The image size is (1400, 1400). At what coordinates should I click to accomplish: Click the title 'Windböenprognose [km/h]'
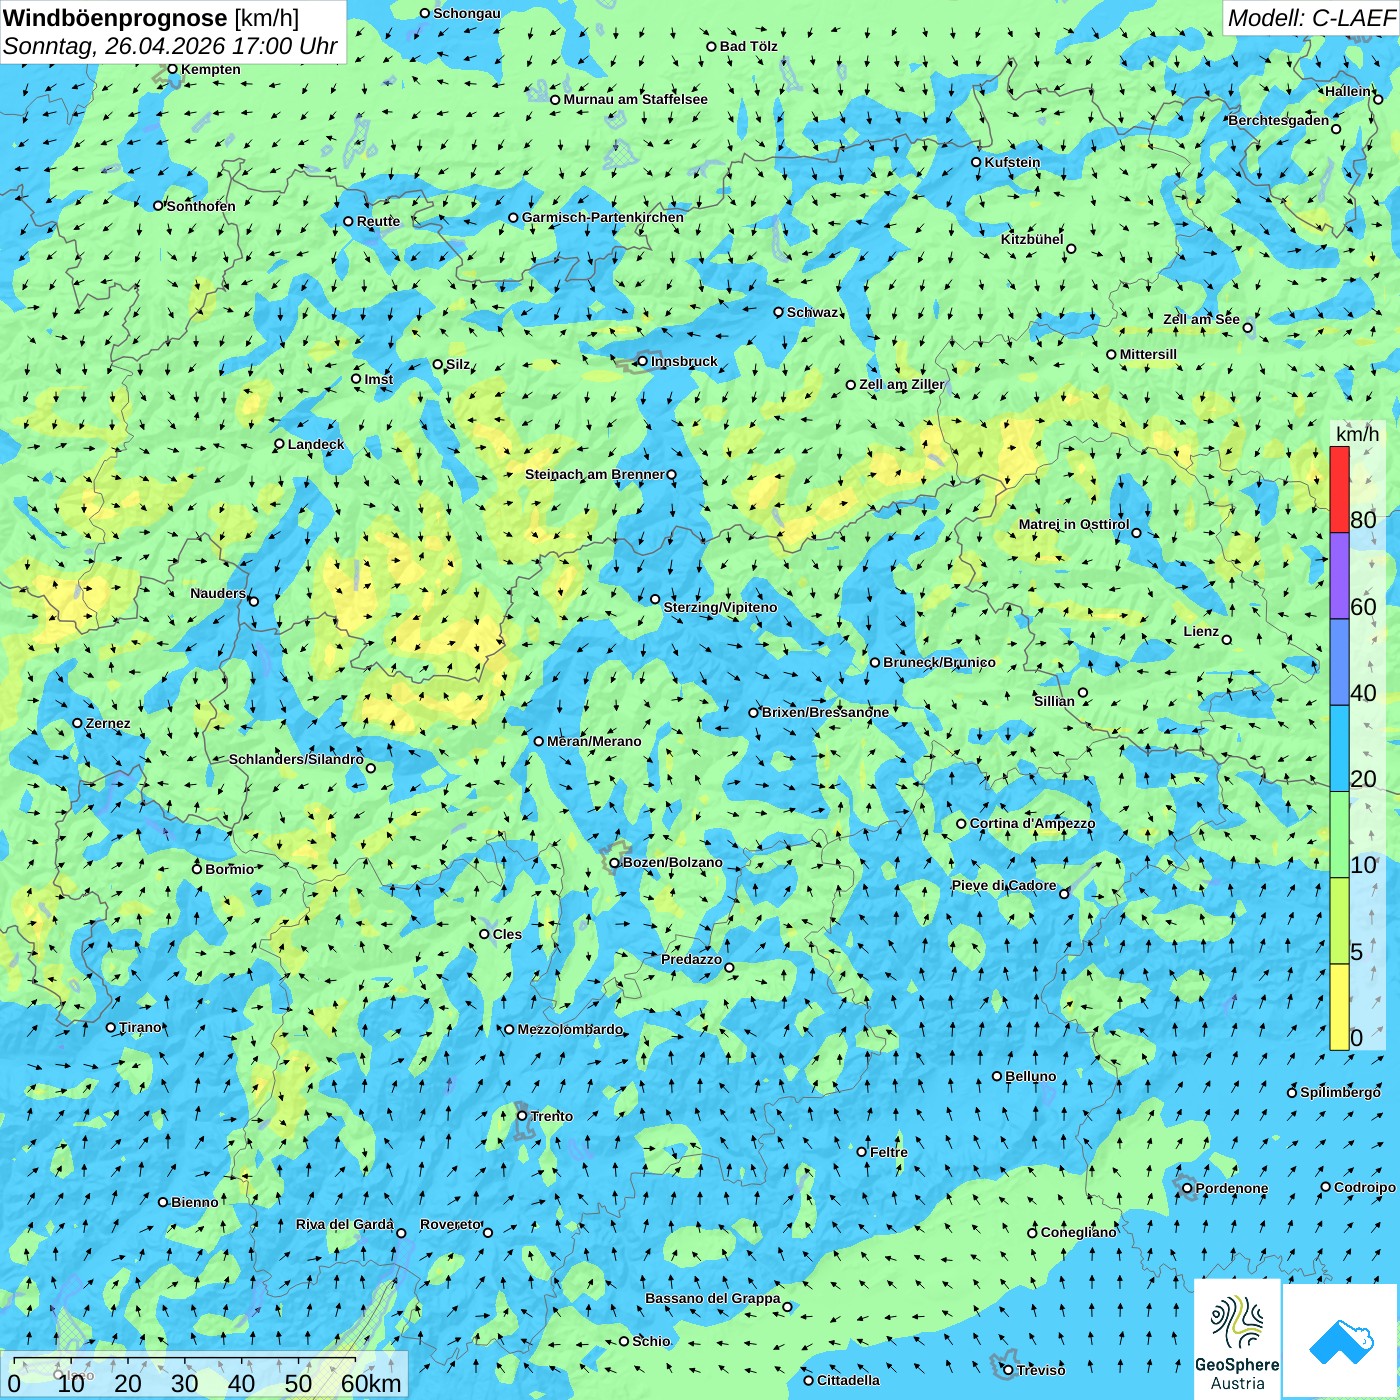click(151, 18)
